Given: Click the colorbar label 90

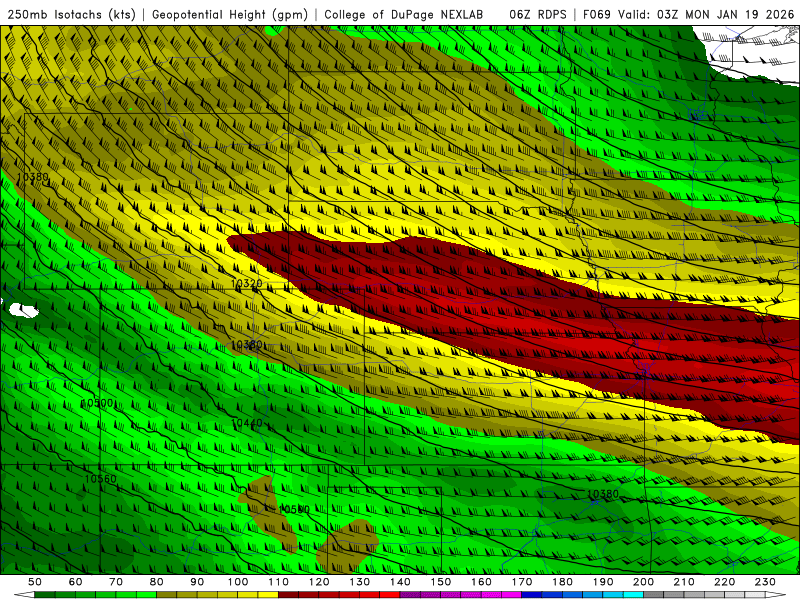Looking at the screenshot, I should [x=197, y=582].
